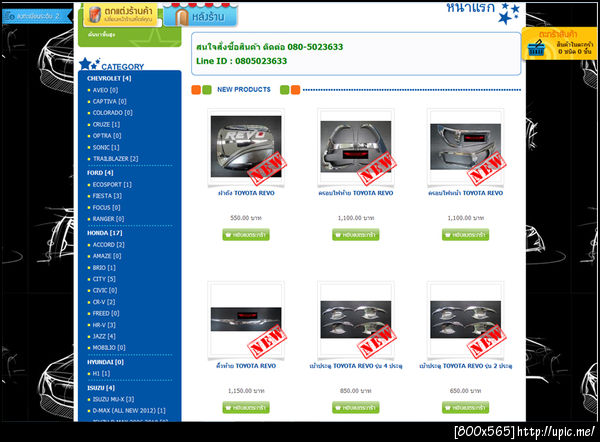
Task: Click the 850.00 baht product title link
Action: point(356,366)
